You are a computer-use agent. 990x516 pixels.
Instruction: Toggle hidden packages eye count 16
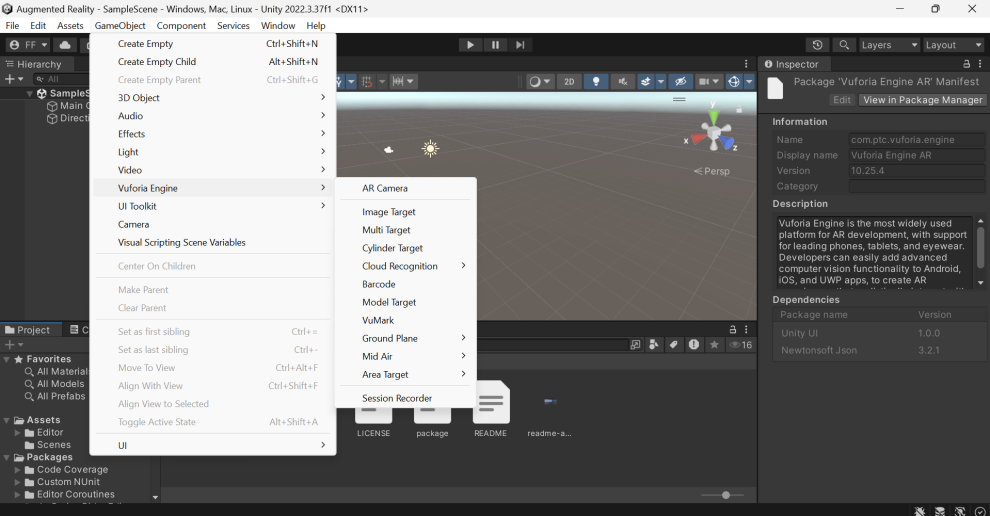click(x=741, y=345)
